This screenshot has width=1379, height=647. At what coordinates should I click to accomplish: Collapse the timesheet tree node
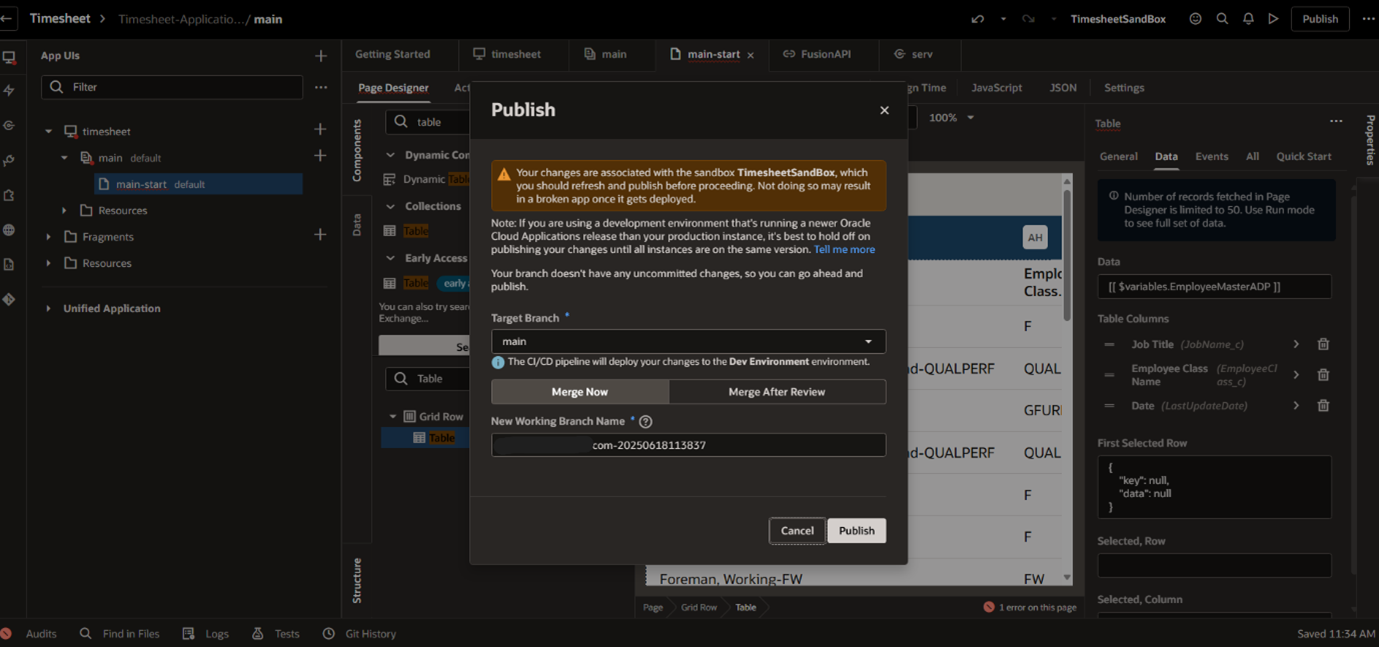(x=49, y=131)
